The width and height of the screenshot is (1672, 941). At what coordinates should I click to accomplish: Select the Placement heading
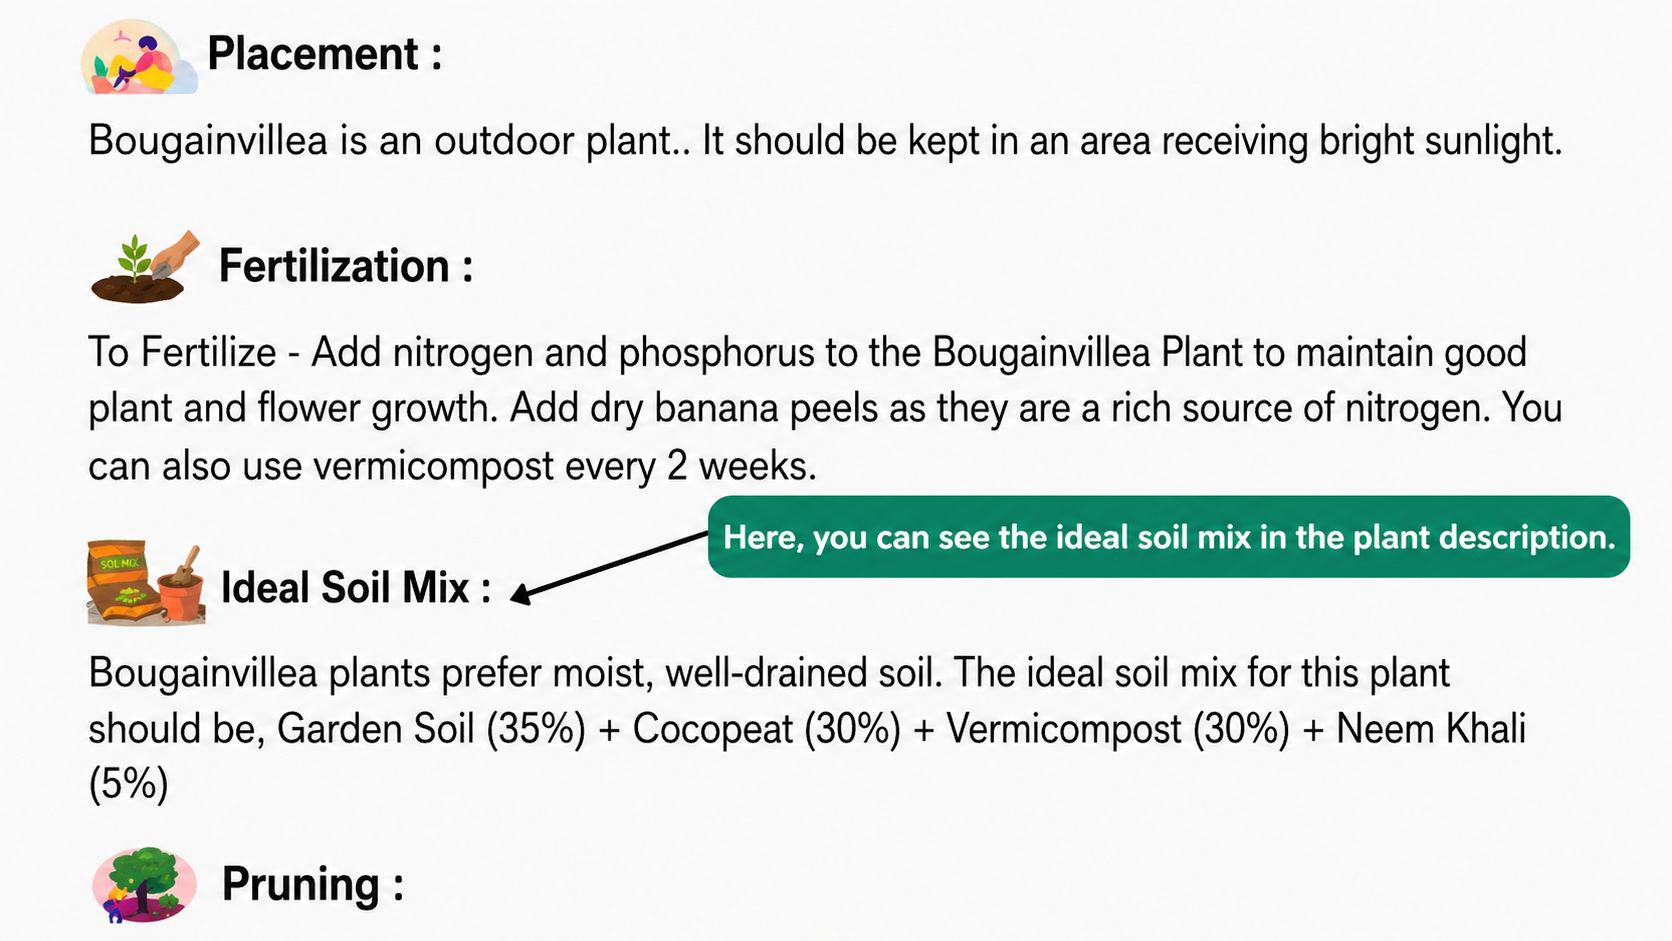[324, 54]
